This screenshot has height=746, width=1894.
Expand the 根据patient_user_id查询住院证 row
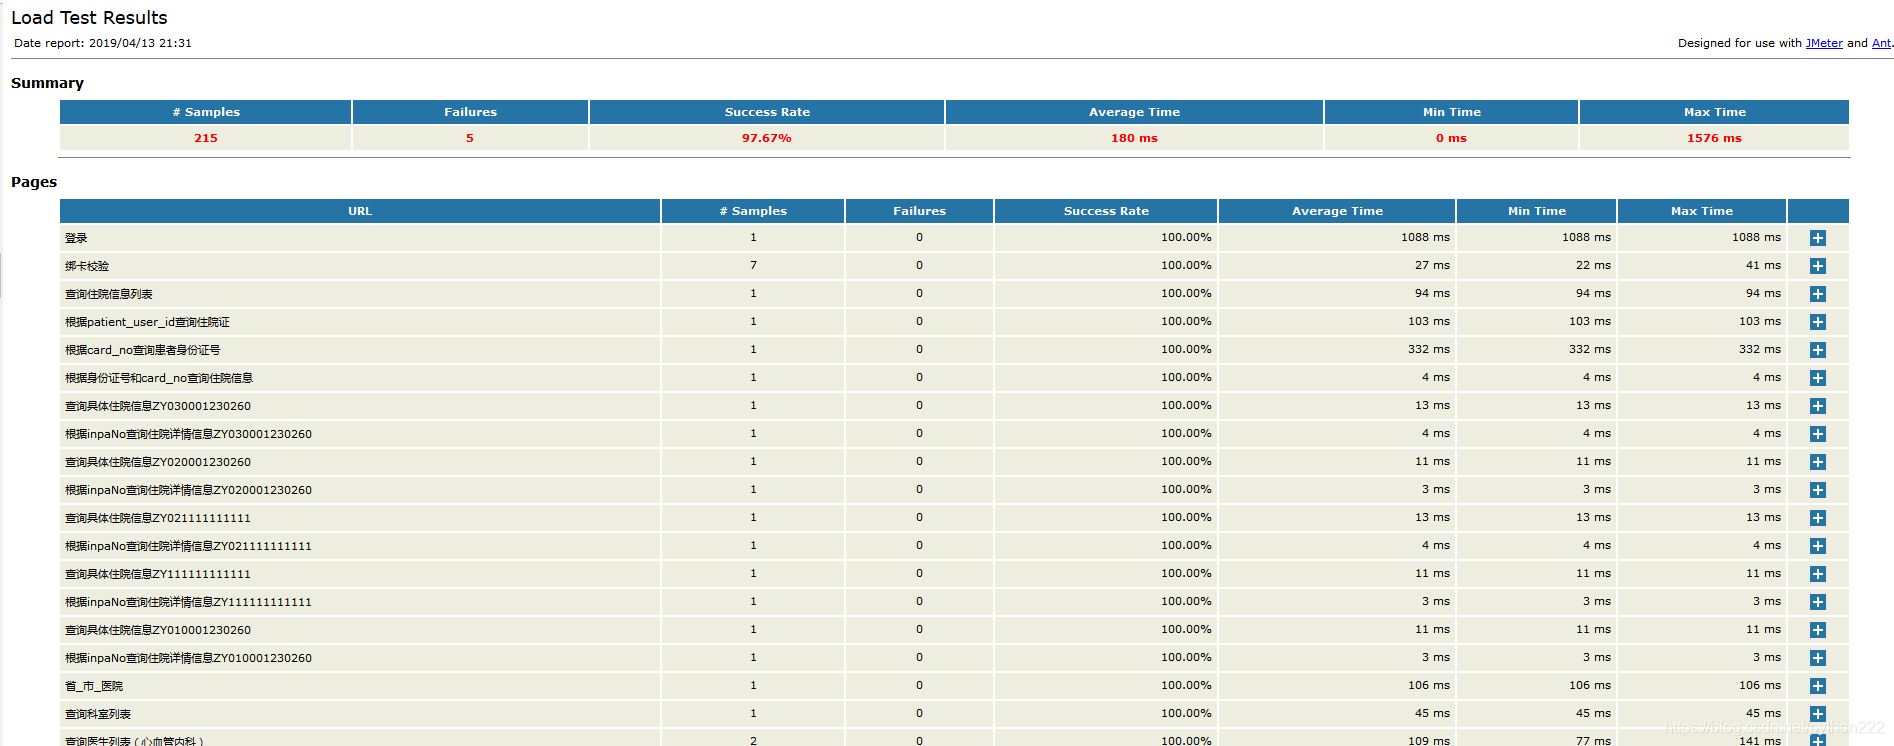point(1818,322)
